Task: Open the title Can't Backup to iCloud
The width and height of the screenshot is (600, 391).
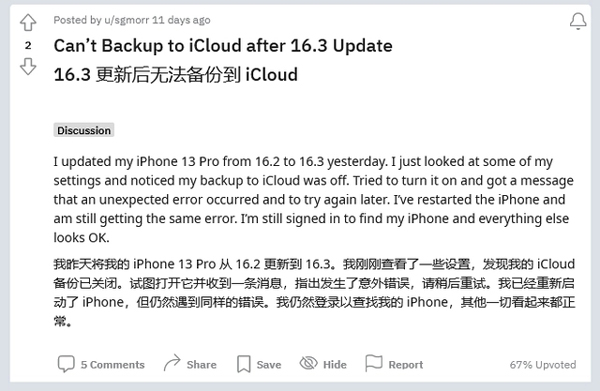Action: click(223, 46)
